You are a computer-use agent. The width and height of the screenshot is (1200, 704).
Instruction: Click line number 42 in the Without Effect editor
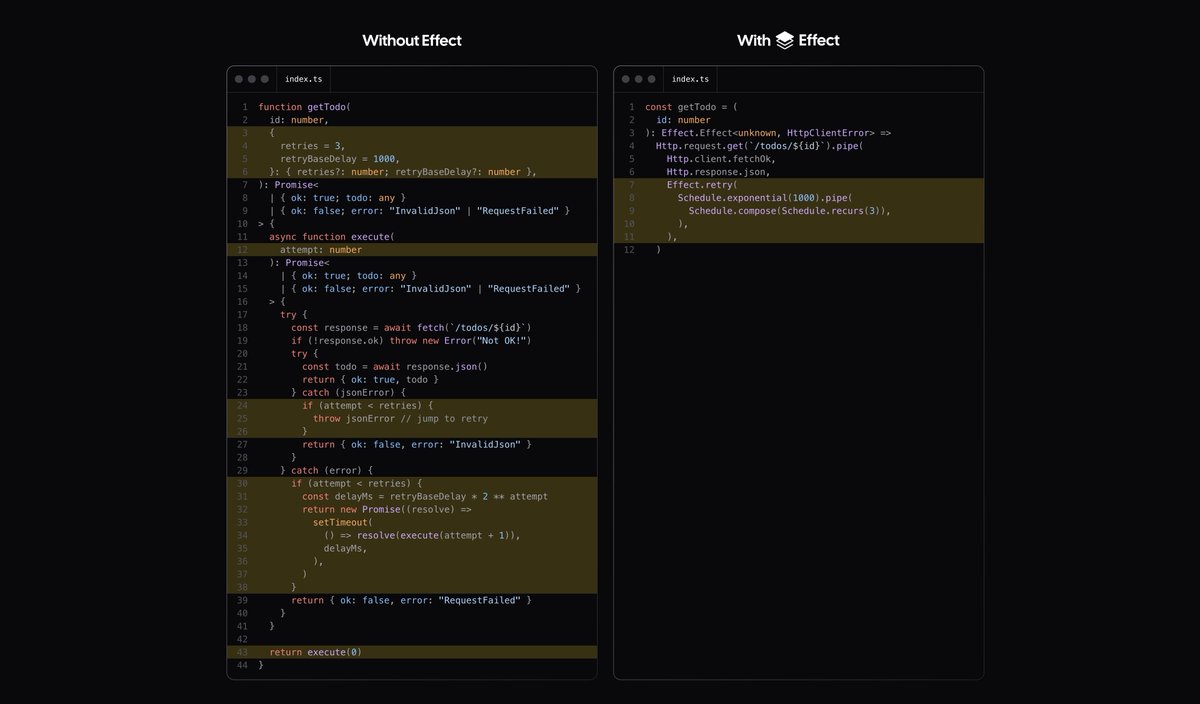click(x=242, y=640)
